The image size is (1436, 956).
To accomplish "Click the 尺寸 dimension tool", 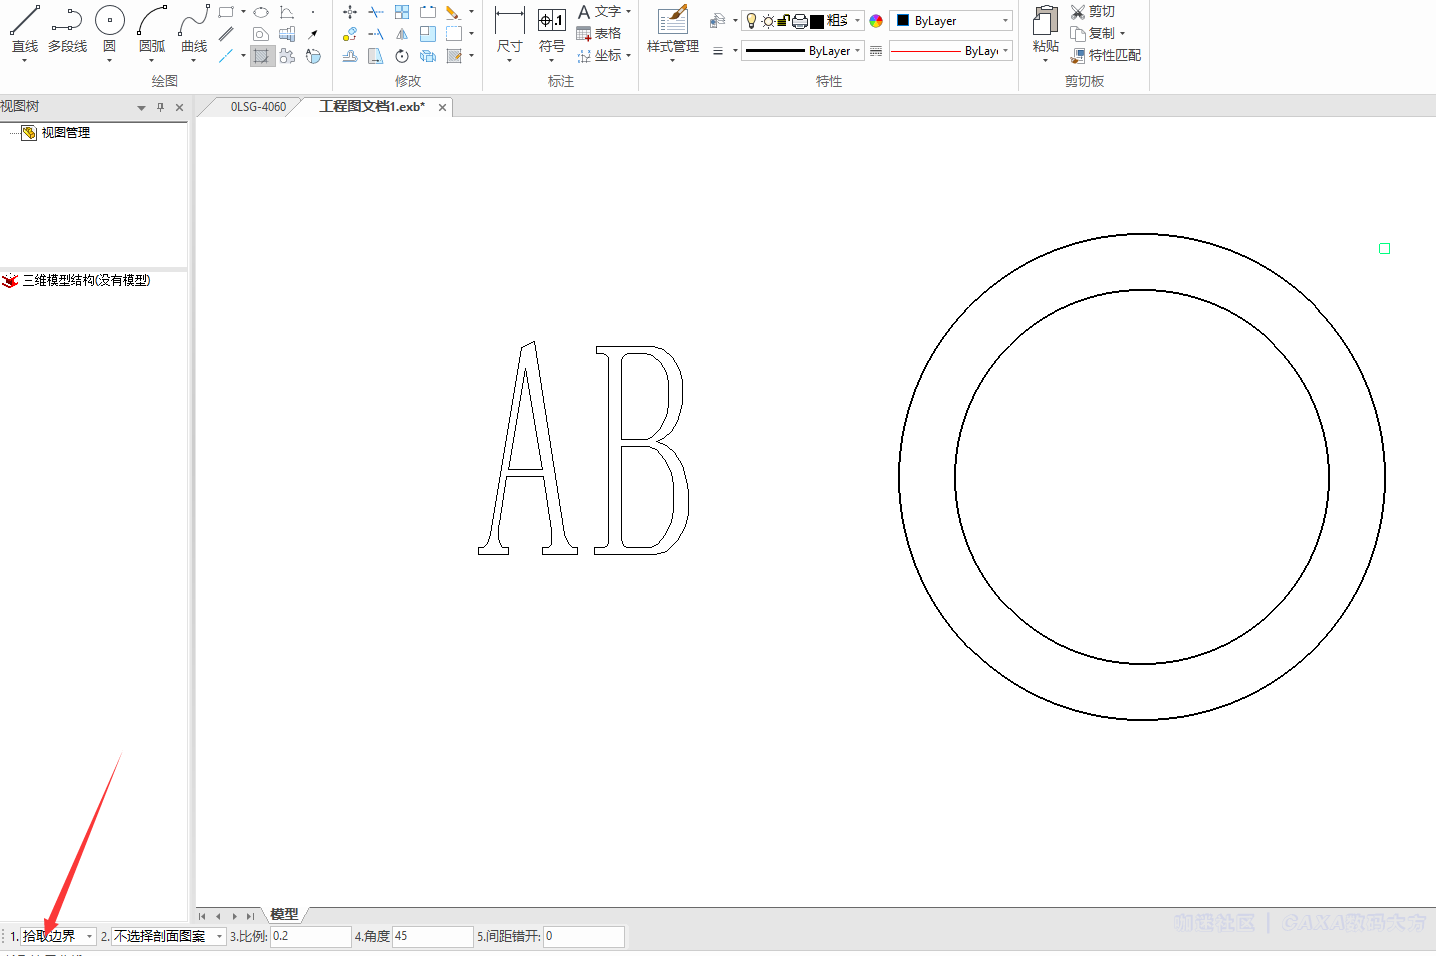I will click(509, 28).
